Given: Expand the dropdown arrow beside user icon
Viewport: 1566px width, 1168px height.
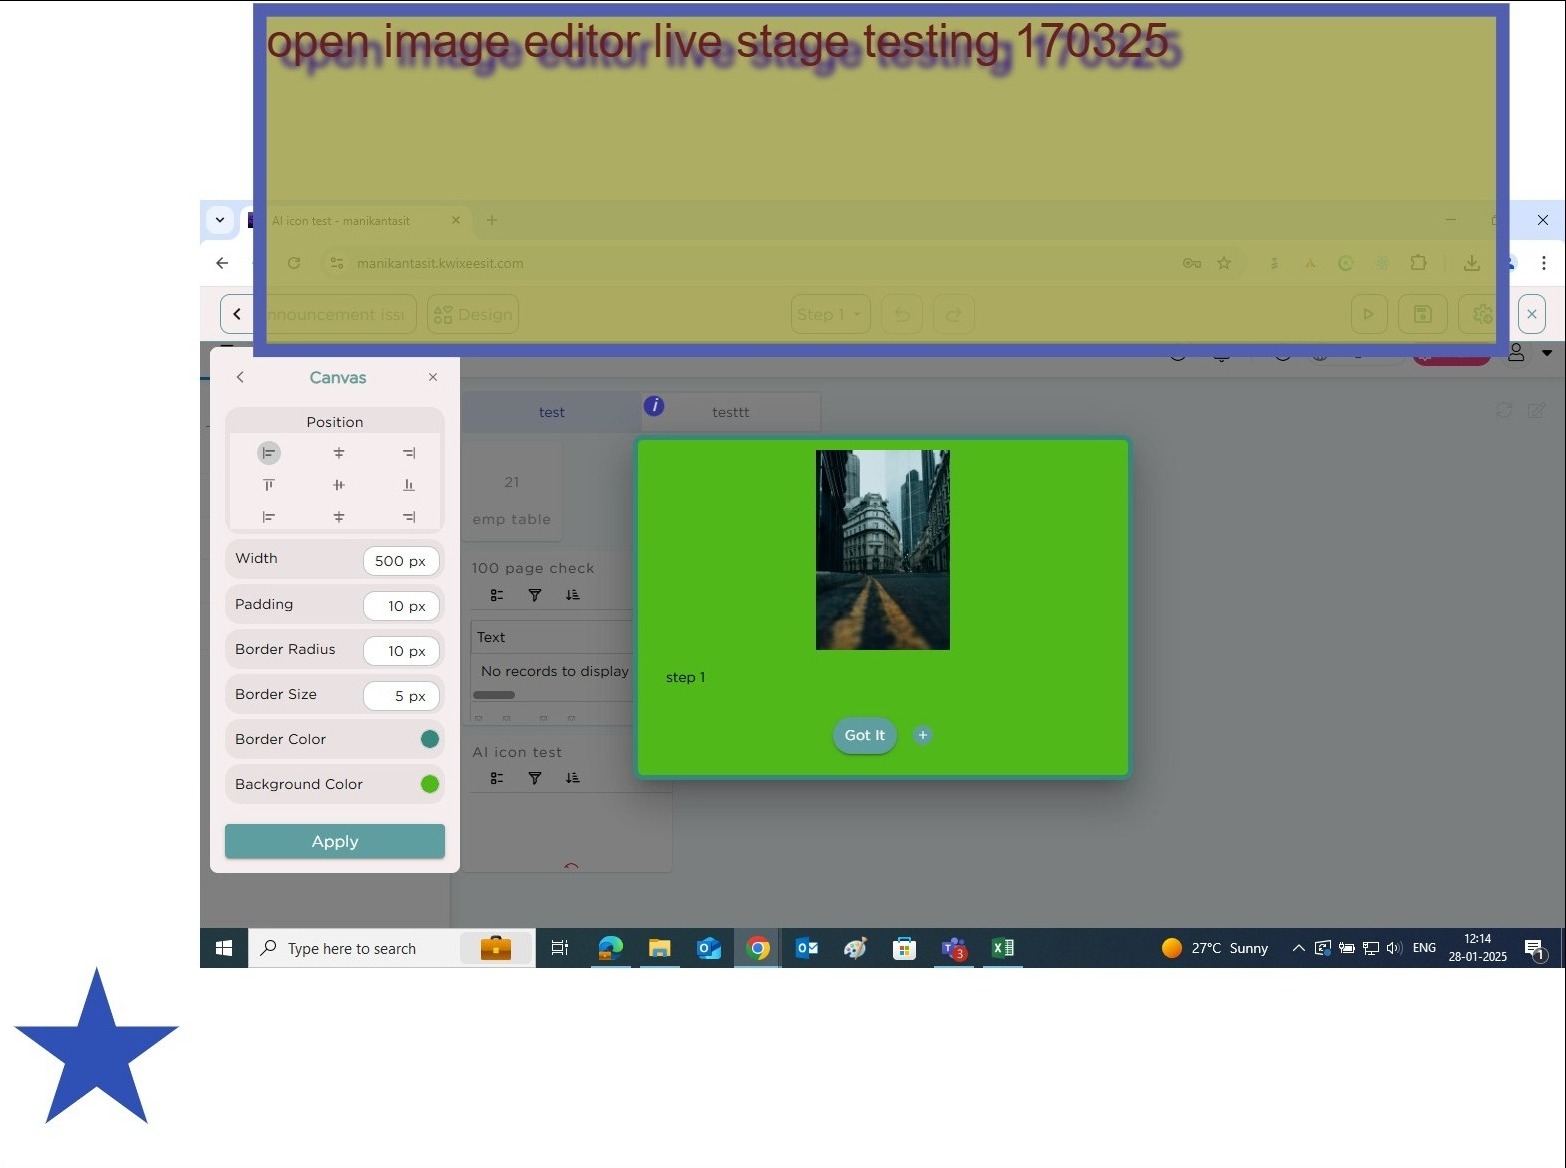Looking at the screenshot, I should (x=1547, y=353).
